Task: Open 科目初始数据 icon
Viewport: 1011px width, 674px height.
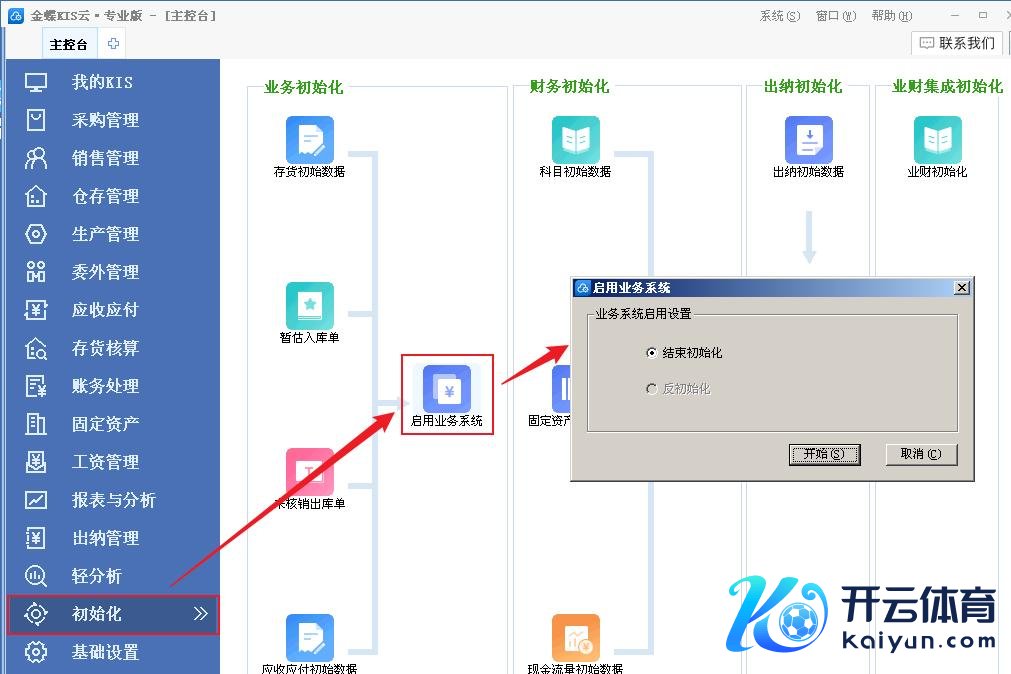Action: click(575, 140)
